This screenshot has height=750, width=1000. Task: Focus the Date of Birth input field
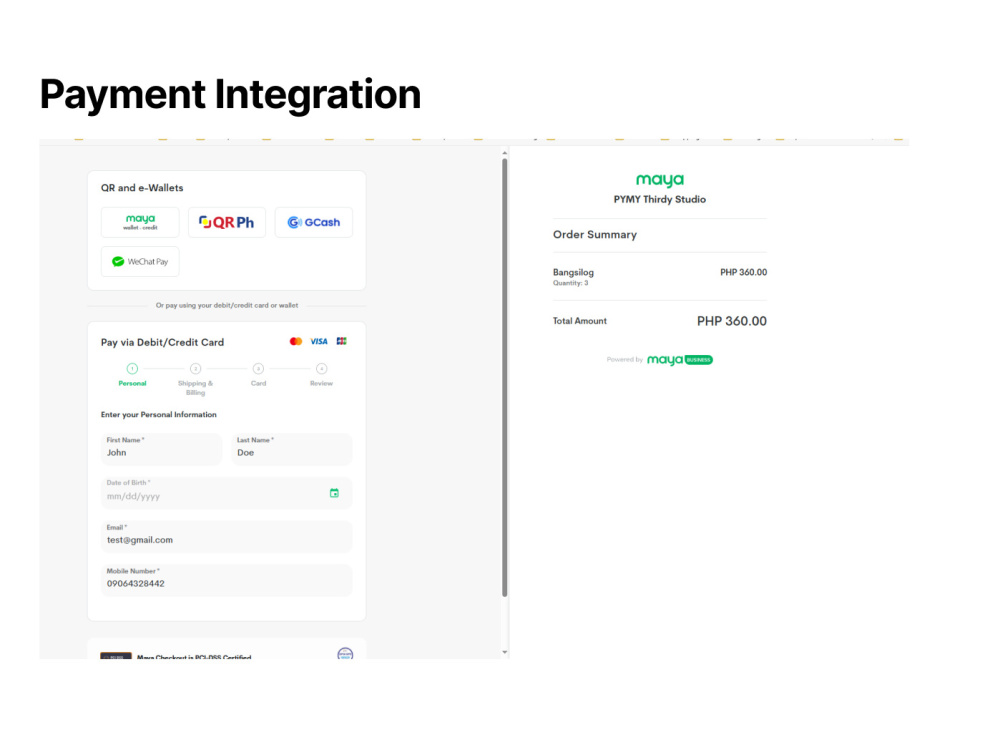pos(226,493)
